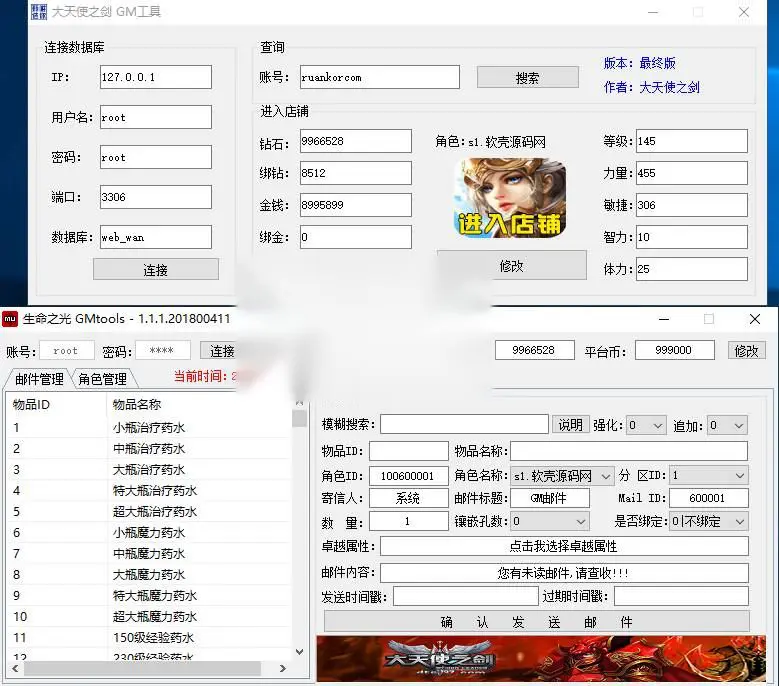This screenshot has width=779, height=686.
Task: Click the 搜索 button
Action: pos(528,77)
